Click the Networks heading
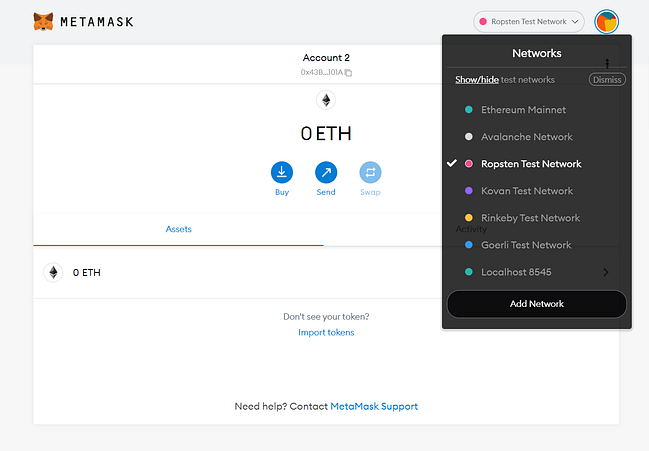 pos(537,53)
